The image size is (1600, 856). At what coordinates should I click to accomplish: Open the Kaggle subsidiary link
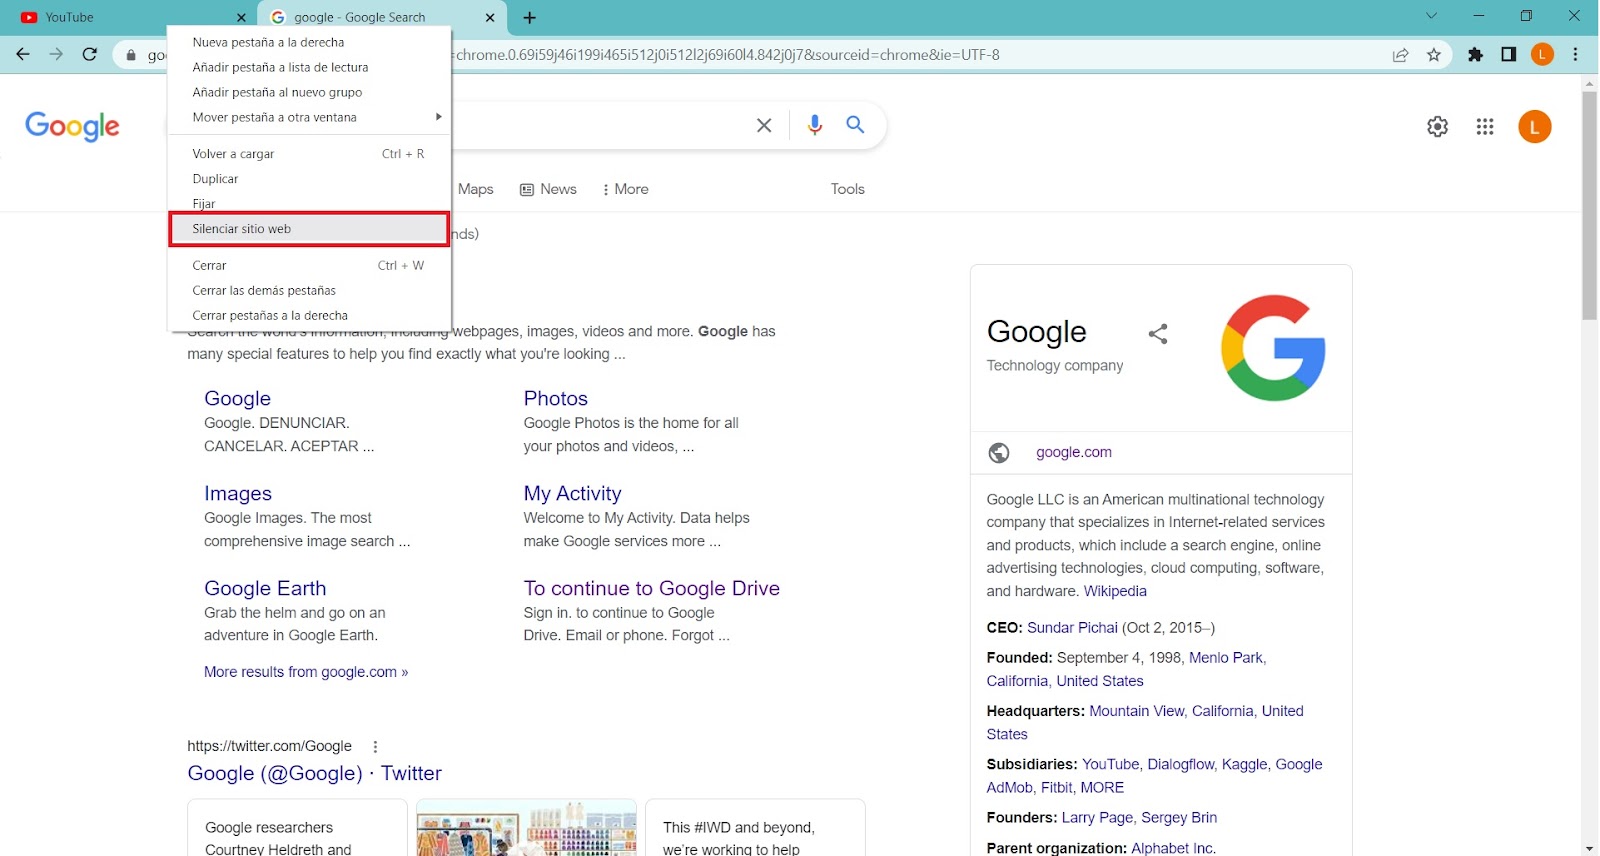click(1245, 765)
